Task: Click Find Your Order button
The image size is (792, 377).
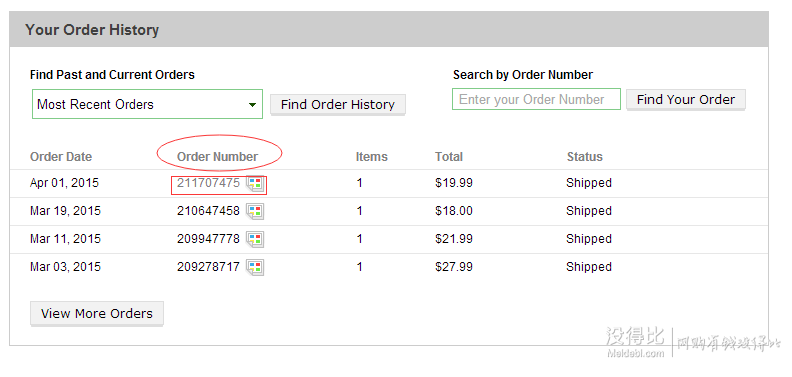Action: (685, 100)
